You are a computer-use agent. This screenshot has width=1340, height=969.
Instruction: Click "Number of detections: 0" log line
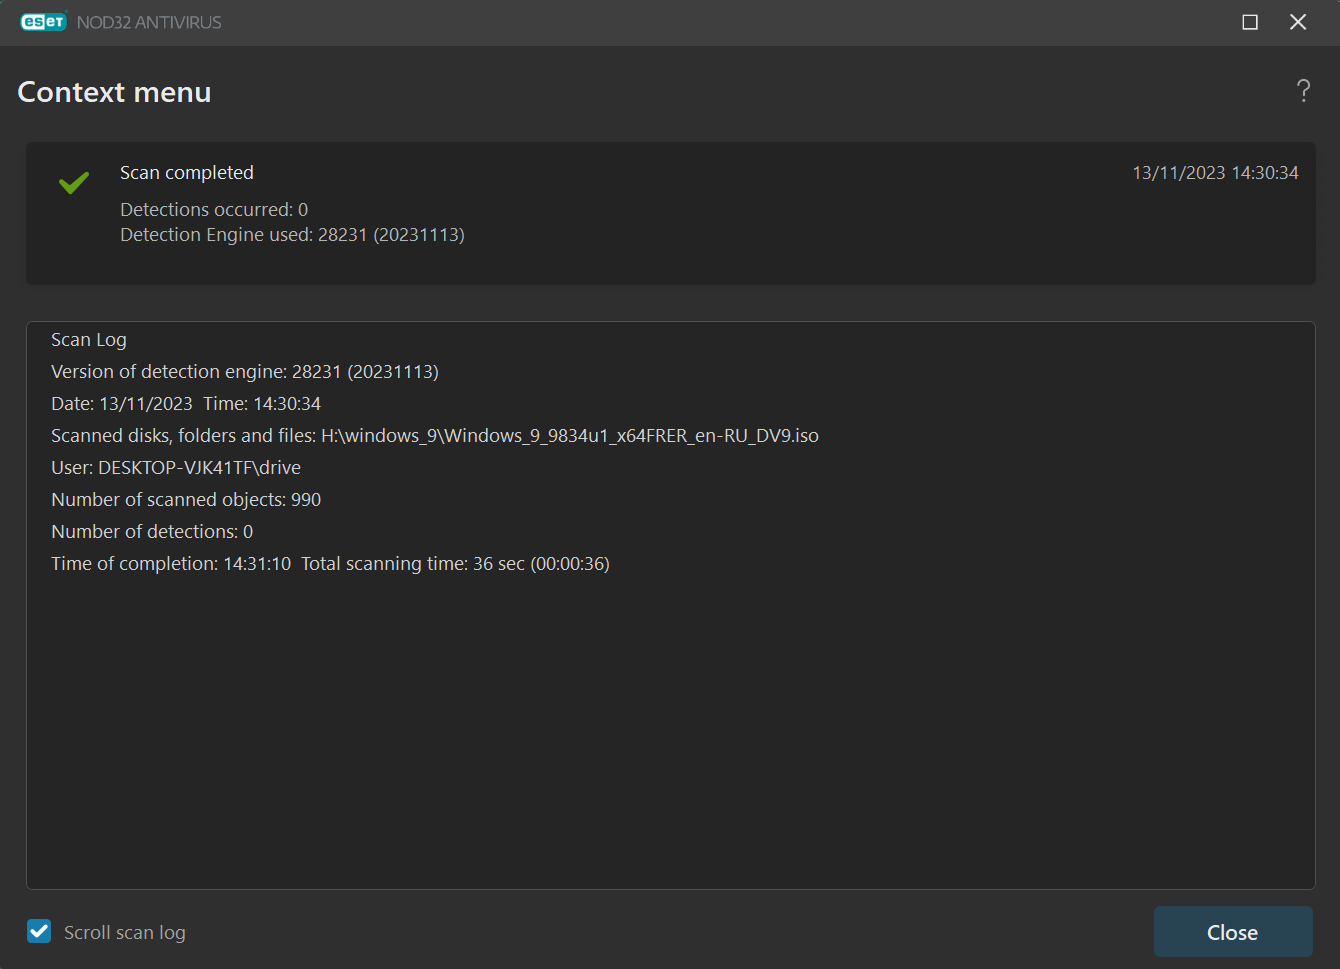[x=152, y=532]
